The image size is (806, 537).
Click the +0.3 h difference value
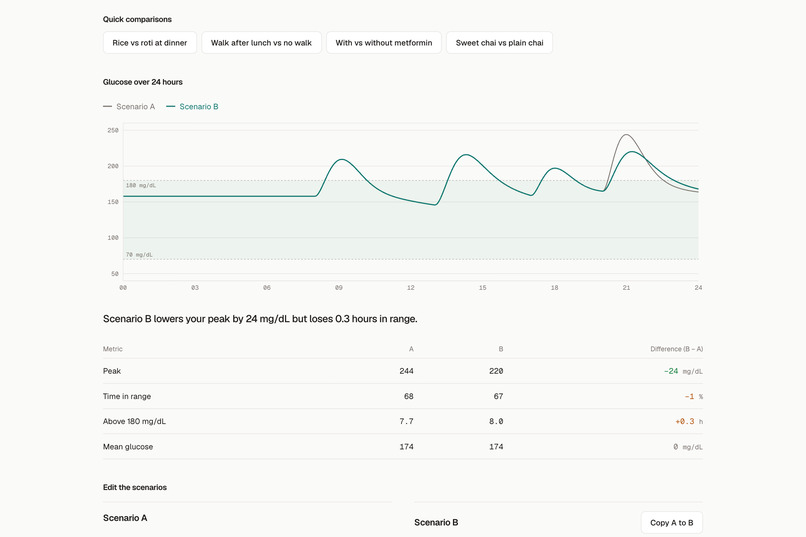point(689,421)
